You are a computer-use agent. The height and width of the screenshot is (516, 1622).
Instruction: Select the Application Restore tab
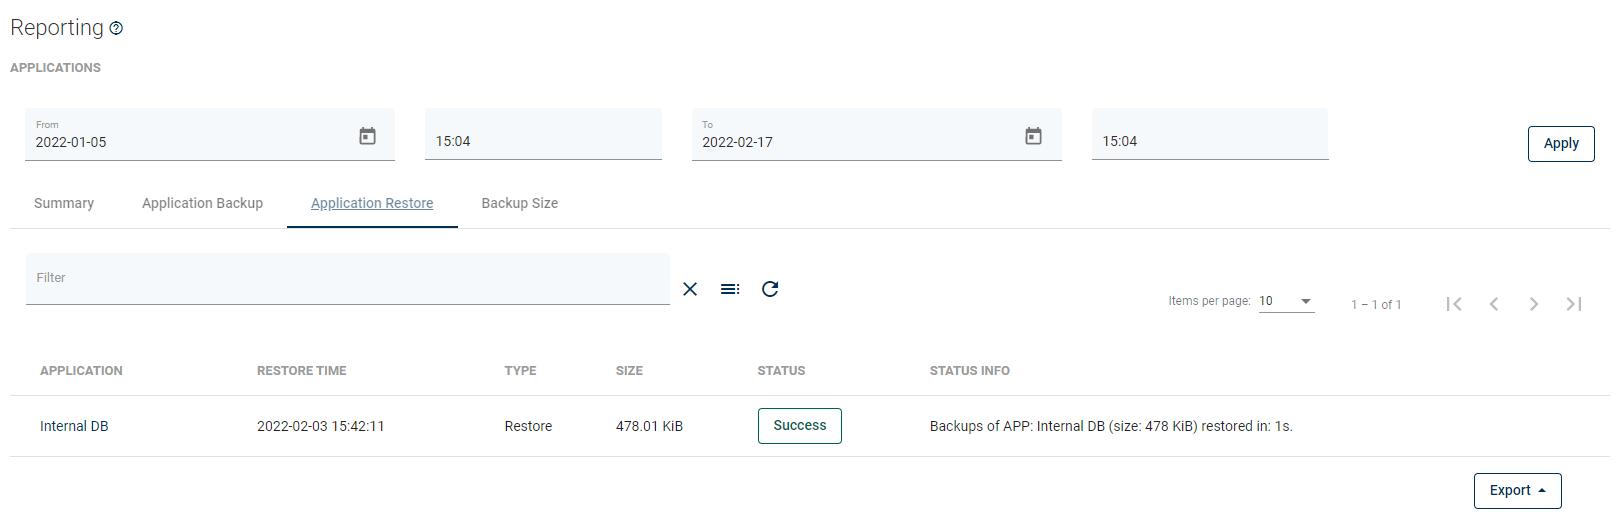372,203
